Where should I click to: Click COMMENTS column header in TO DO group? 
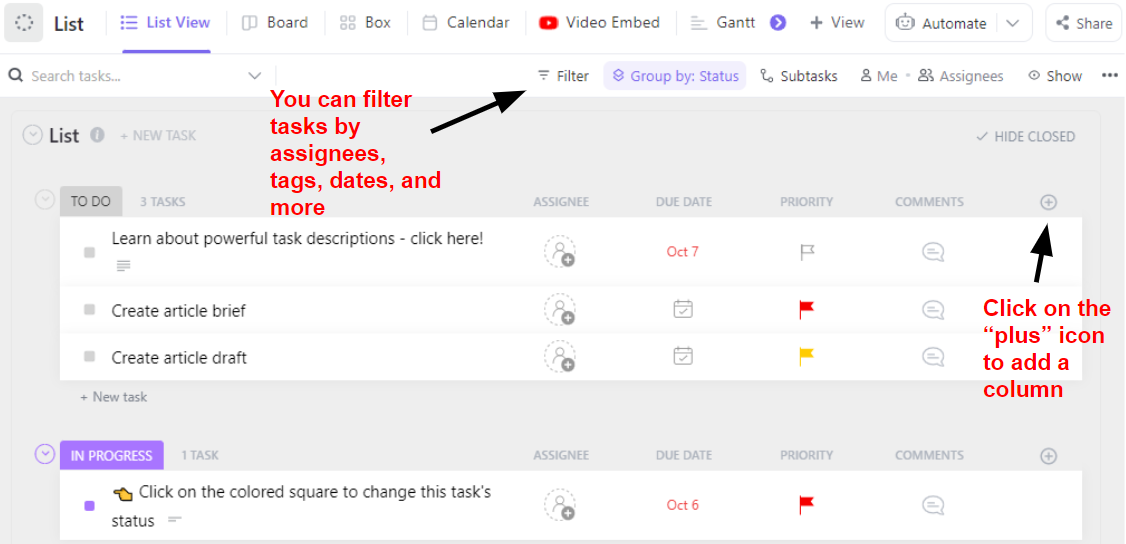click(x=929, y=202)
